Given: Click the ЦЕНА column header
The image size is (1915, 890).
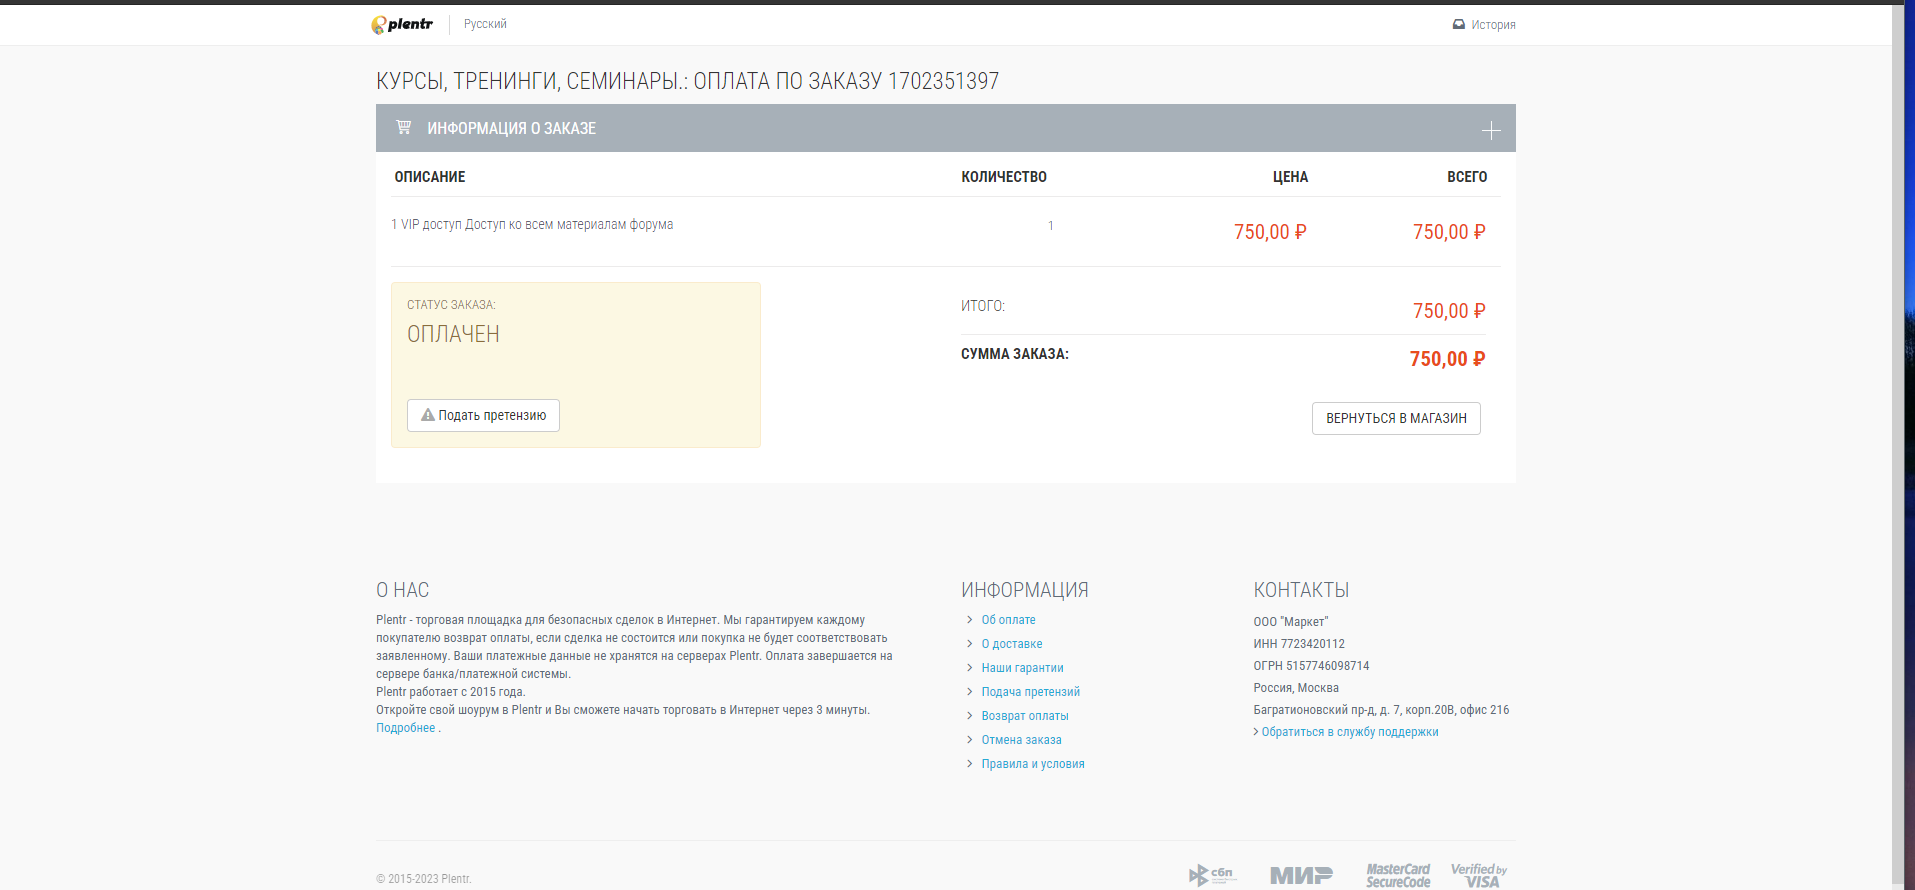Looking at the screenshot, I should coord(1290,177).
